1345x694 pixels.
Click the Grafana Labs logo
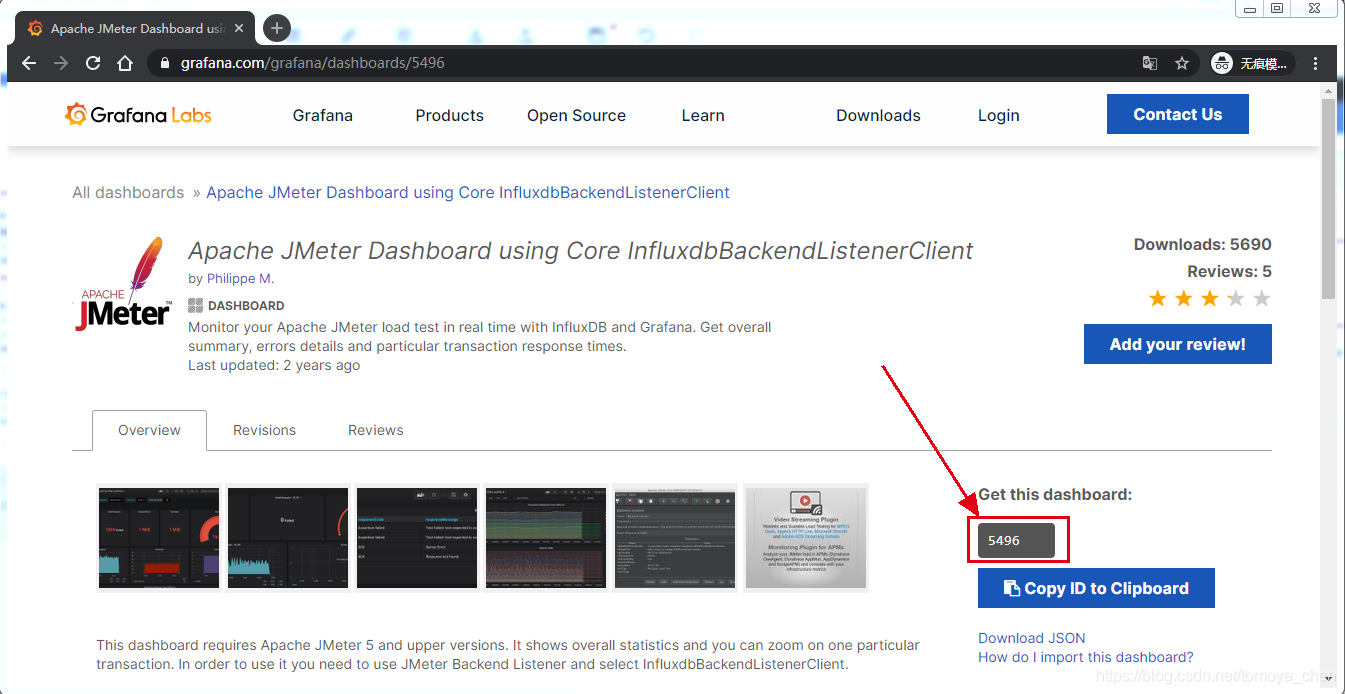(x=138, y=115)
